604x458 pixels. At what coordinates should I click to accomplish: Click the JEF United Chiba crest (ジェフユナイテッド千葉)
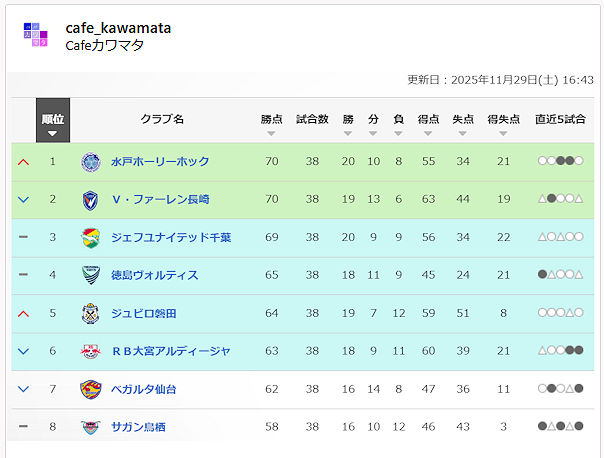(91, 237)
